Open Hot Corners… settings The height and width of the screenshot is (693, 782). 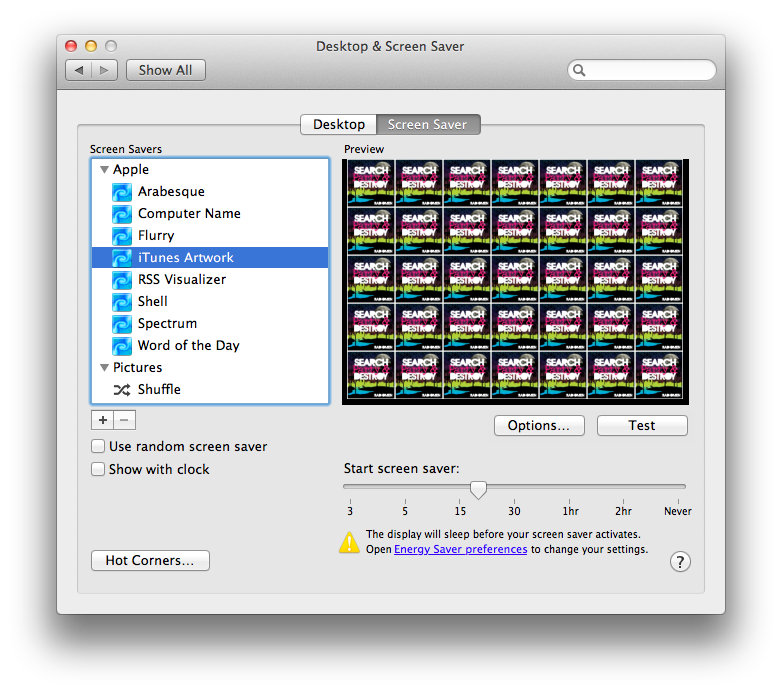pos(150,560)
